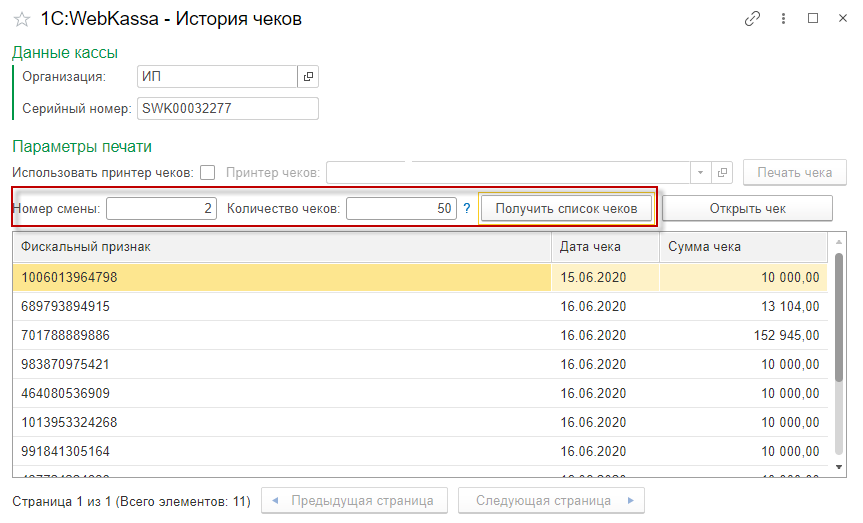The height and width of the screenshot is (523, 863).
Task: Close the История чеков window
Action: [x=843, y=18]
